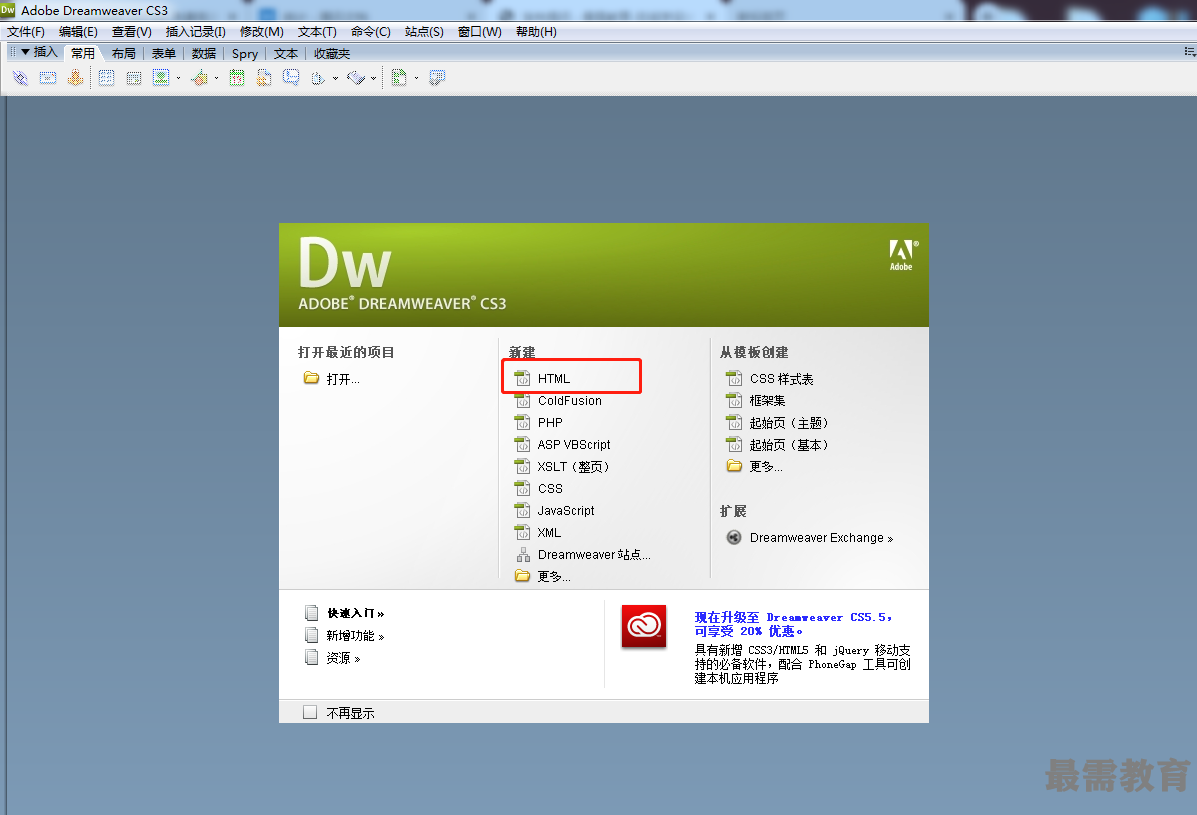Image resolution: width=1197 pixels, height=815 pixels.
Task: Switch to the 布局 insert tab
Action: click(x=124, y=53)
